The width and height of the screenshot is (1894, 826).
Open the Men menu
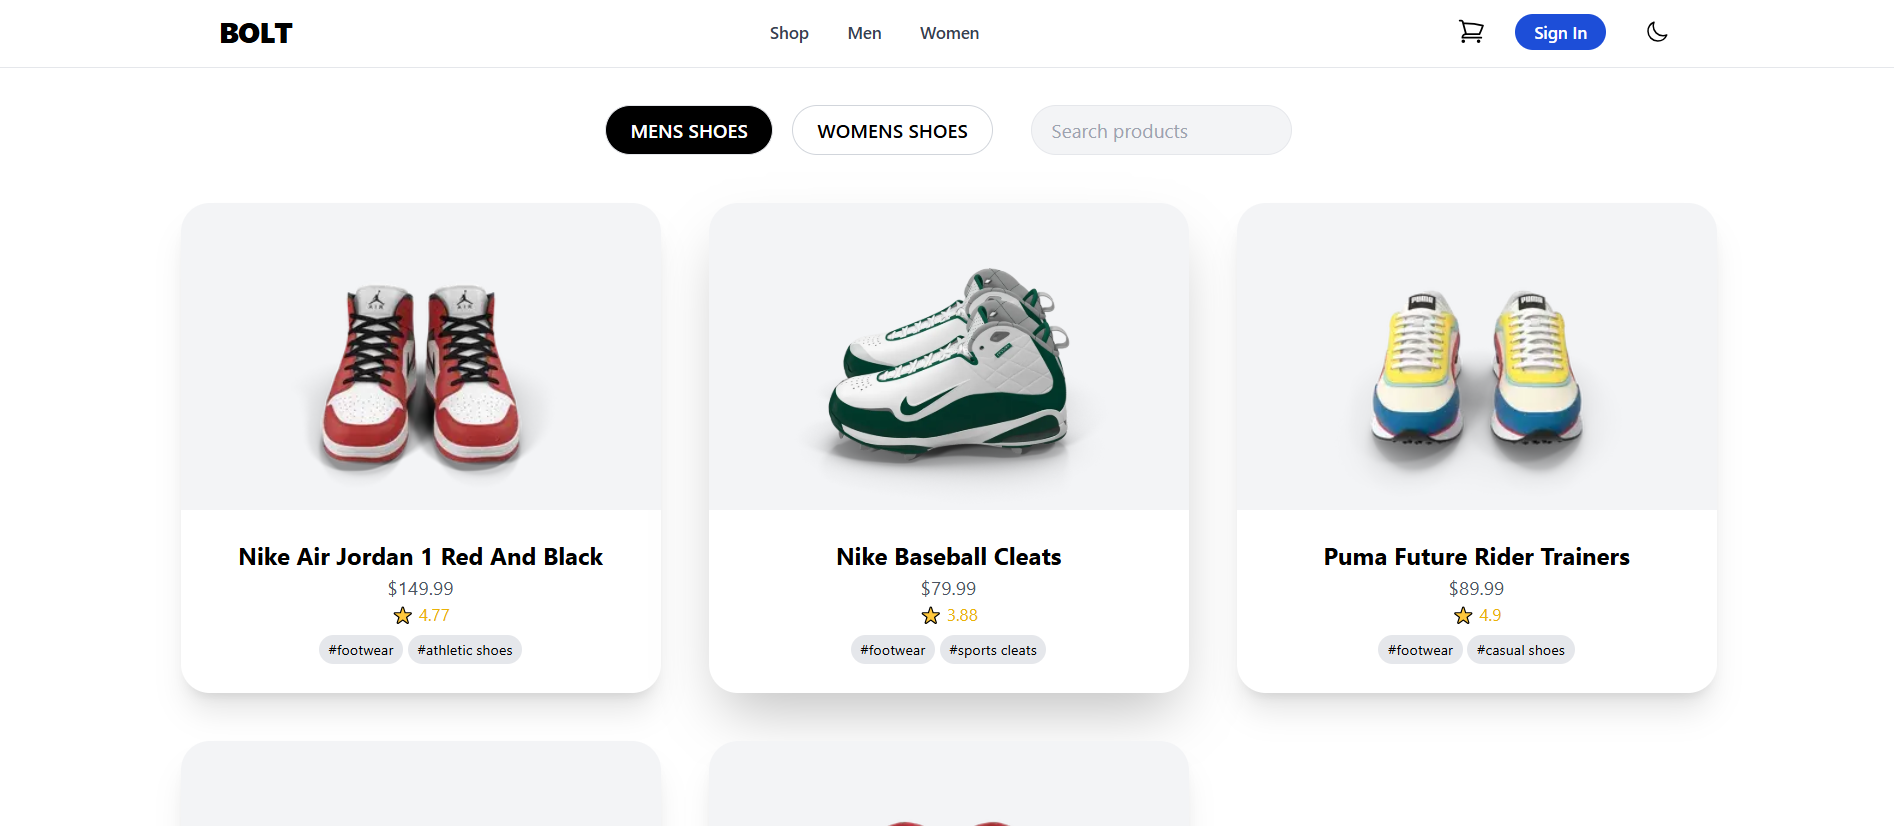[x=864, y=33]
